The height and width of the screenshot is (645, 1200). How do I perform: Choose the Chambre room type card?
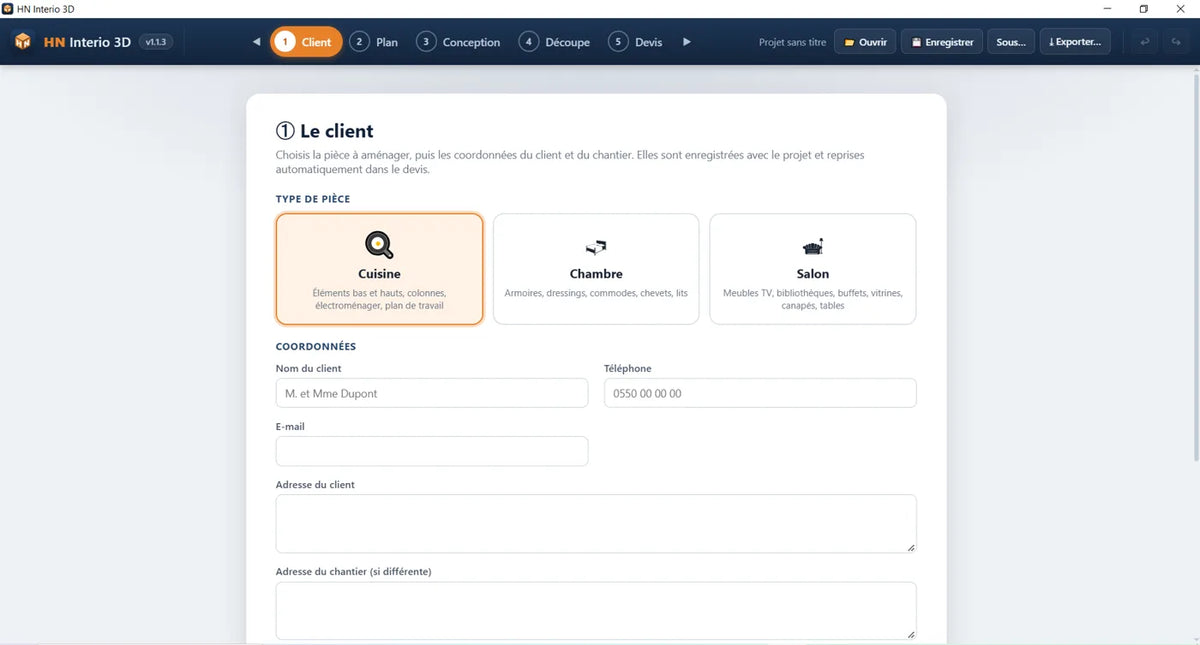coord(596,269)
